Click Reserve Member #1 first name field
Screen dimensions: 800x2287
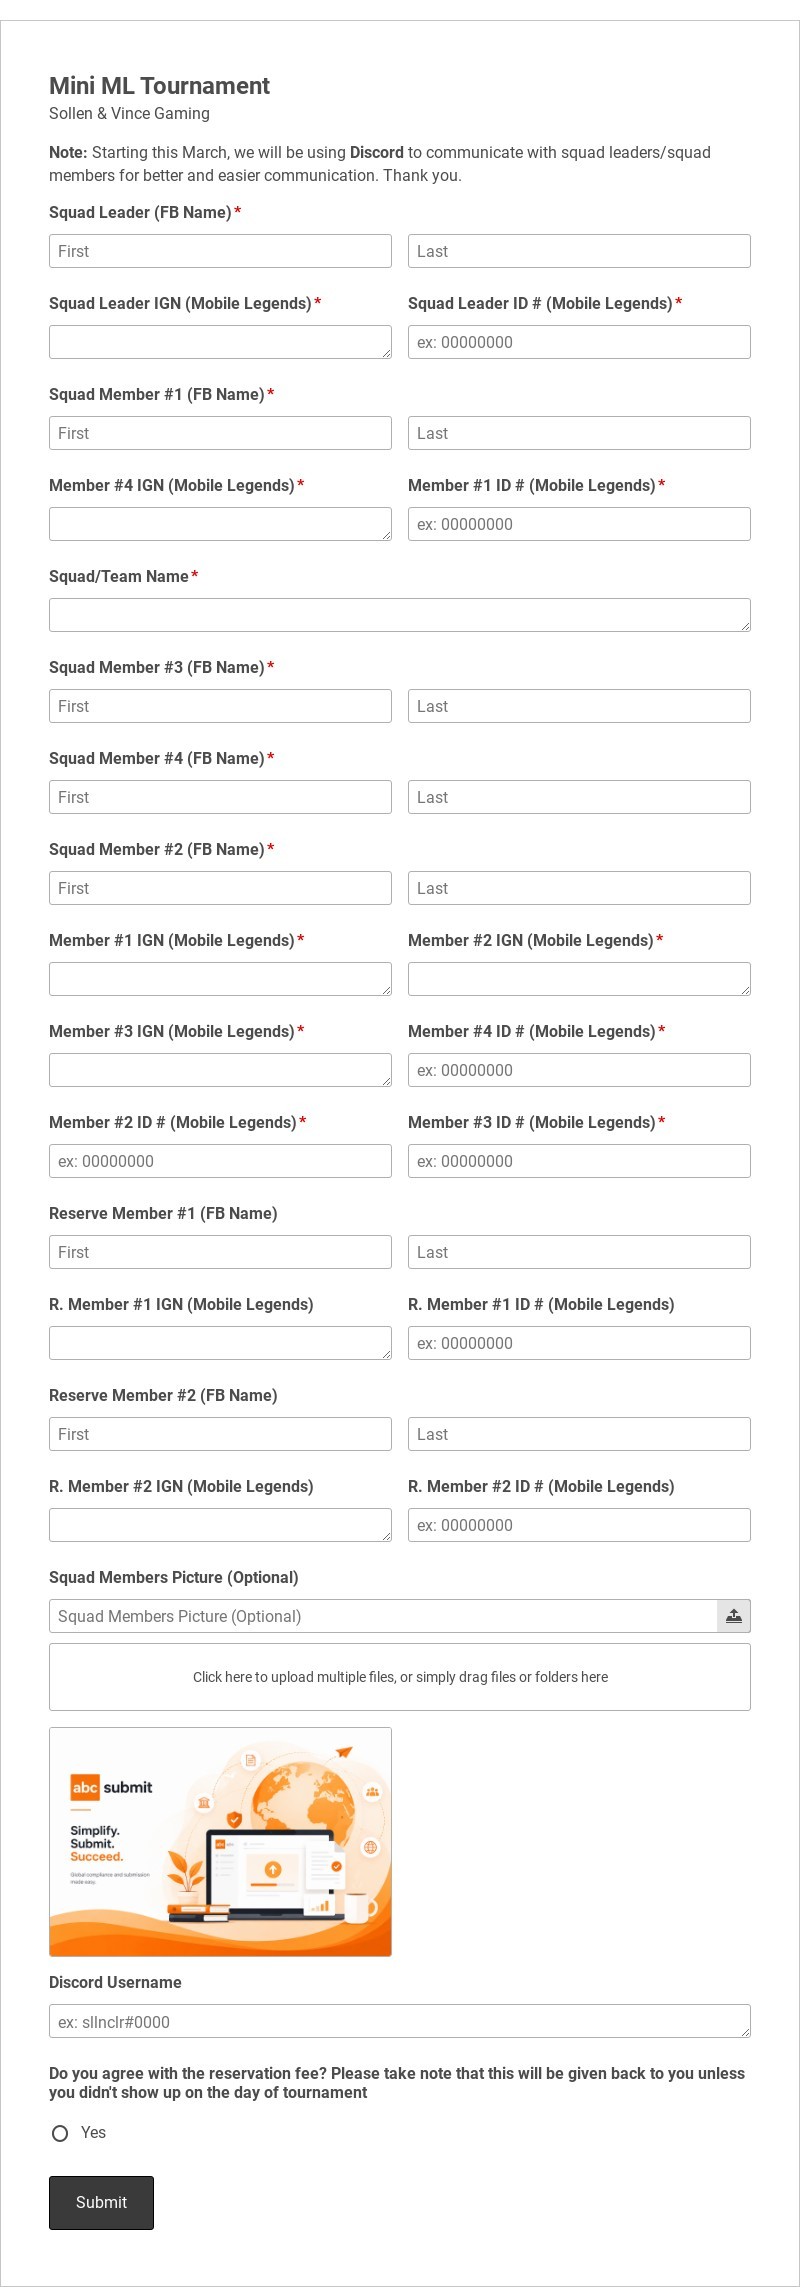pyautogui.click(x=220, y=1252)
